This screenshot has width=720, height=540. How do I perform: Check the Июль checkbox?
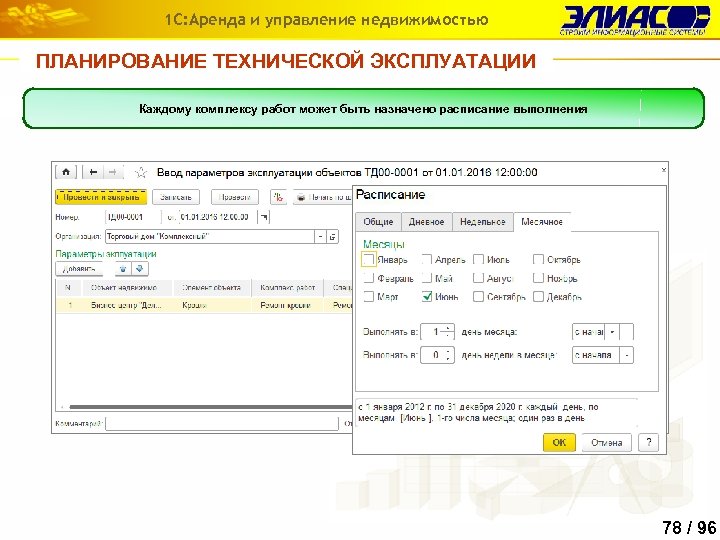click(478, 259)
